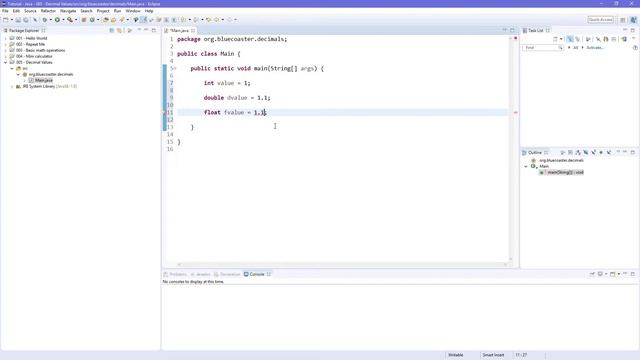The height and width of the screenshot is (360, 640).
Task: Open the New Task dropdown arrow
Action: pos(561,39)
